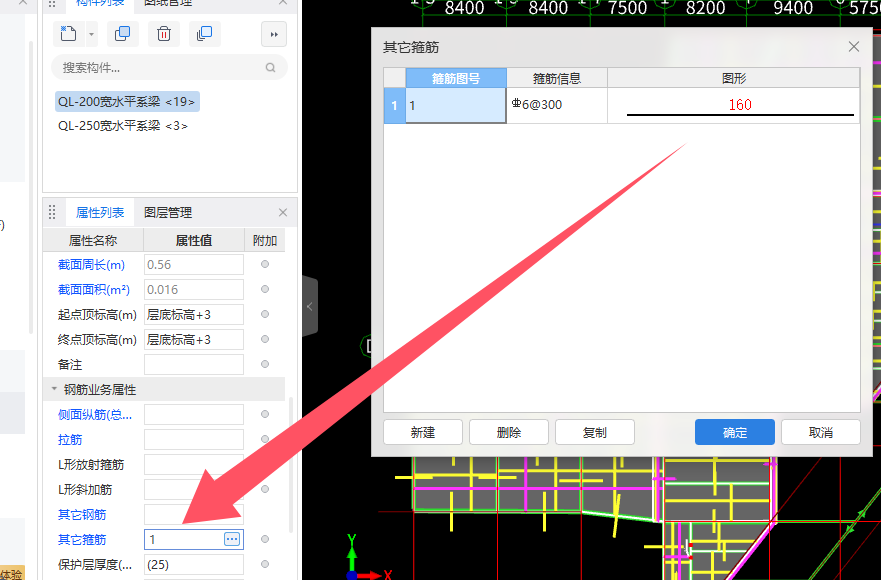Click the 拉筋 value field
This screenshot has height=580, width=881.
tap(194, 439)
